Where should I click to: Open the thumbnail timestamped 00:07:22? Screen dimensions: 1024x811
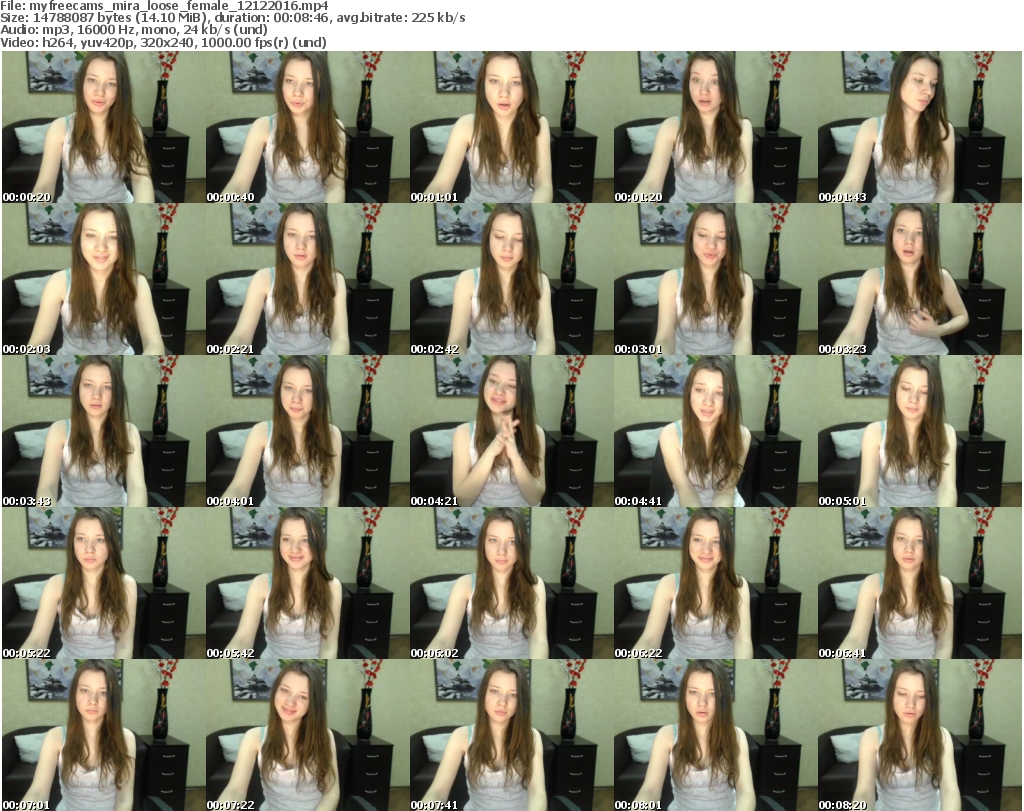coord(307,735)
